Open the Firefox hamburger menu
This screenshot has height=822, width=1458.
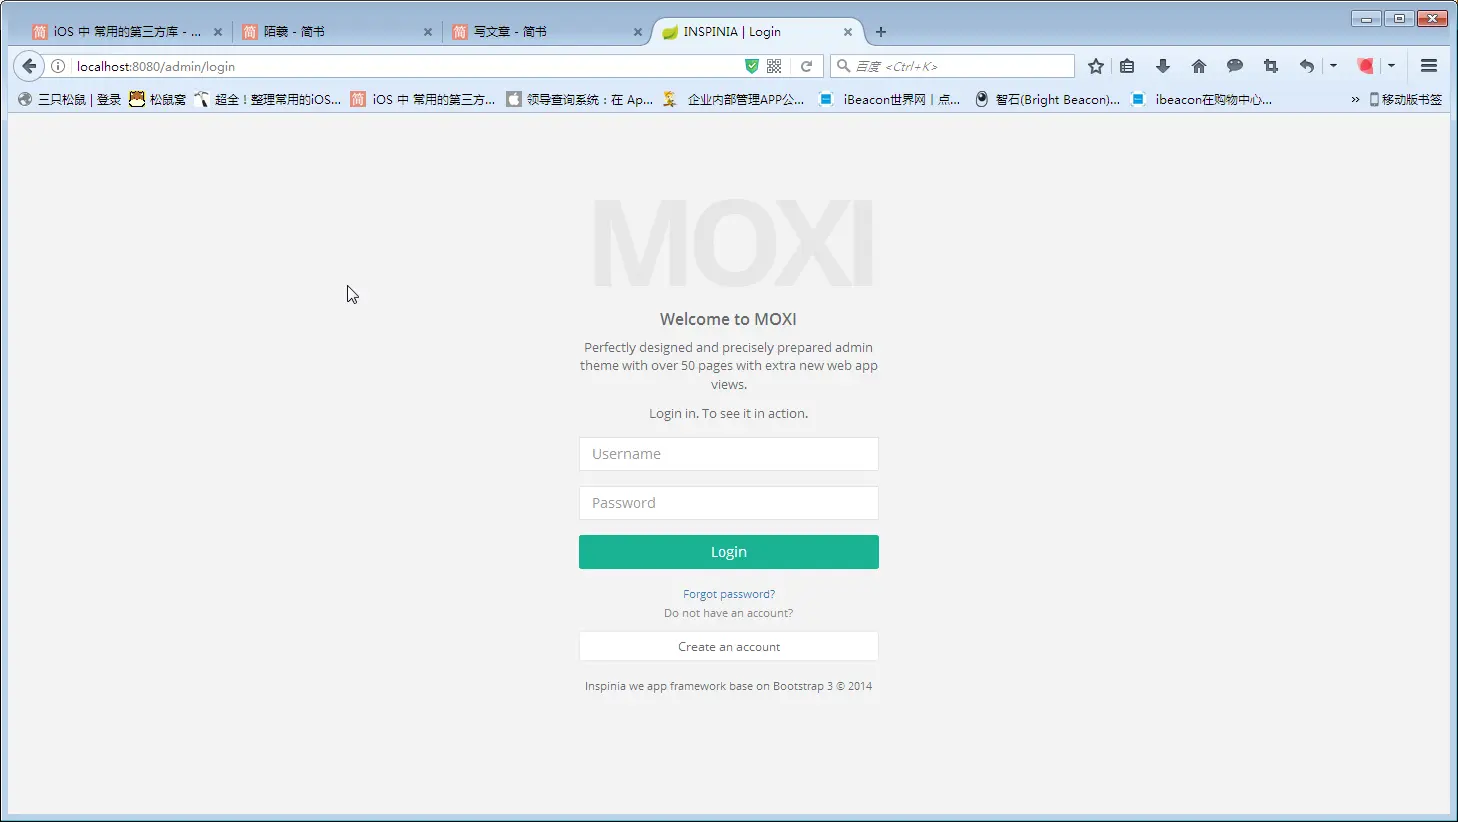[x=1429, y=66]
